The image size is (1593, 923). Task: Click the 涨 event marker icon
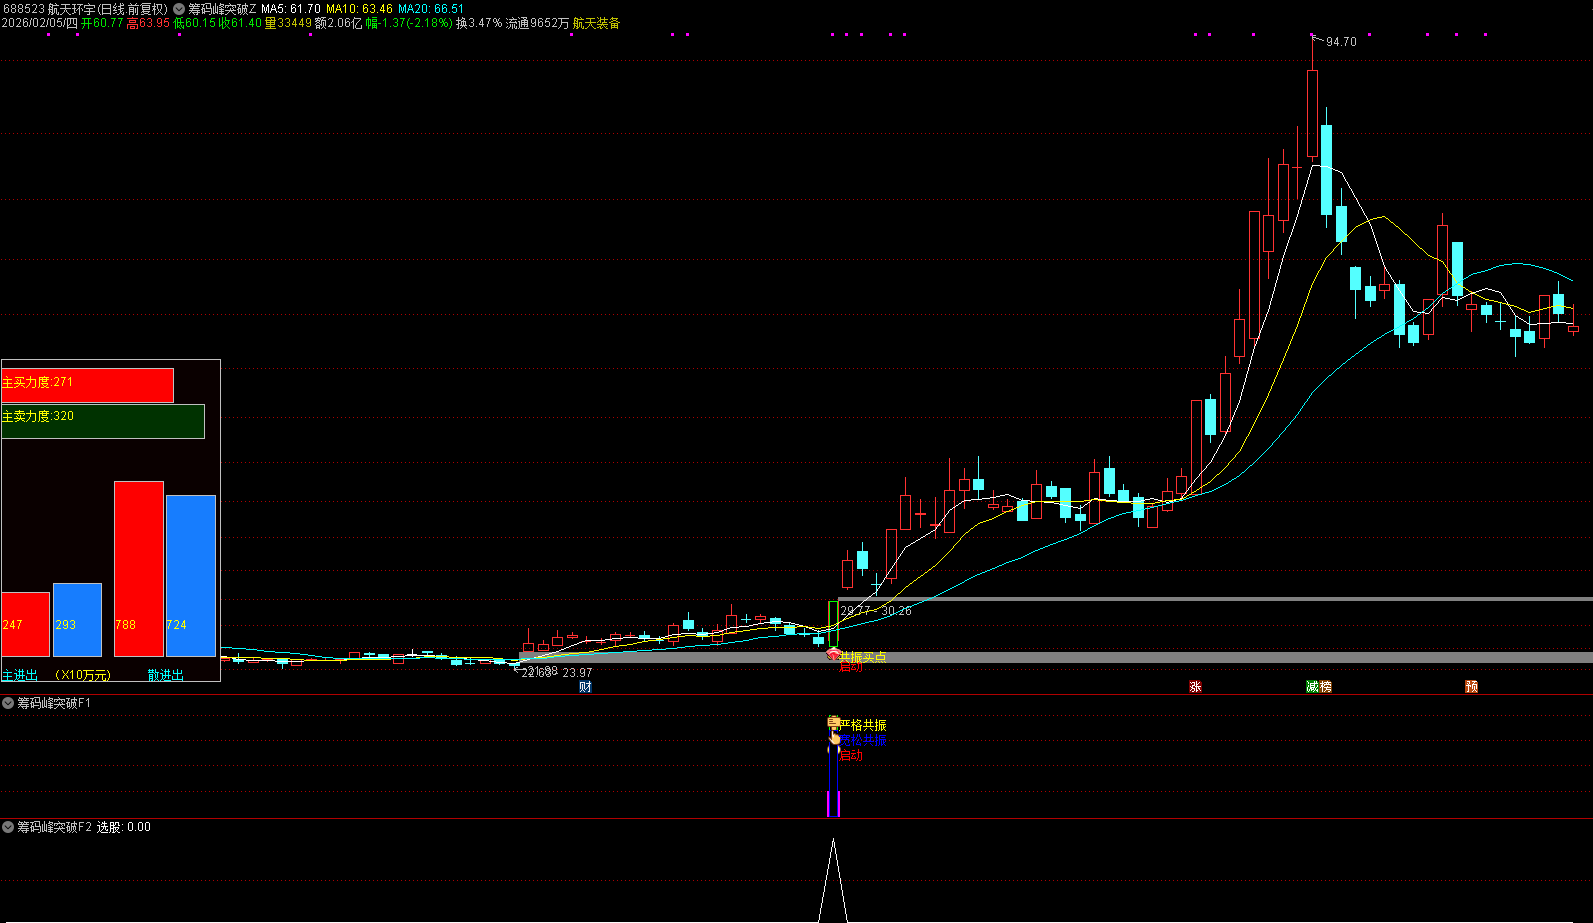click(1195, 686)
